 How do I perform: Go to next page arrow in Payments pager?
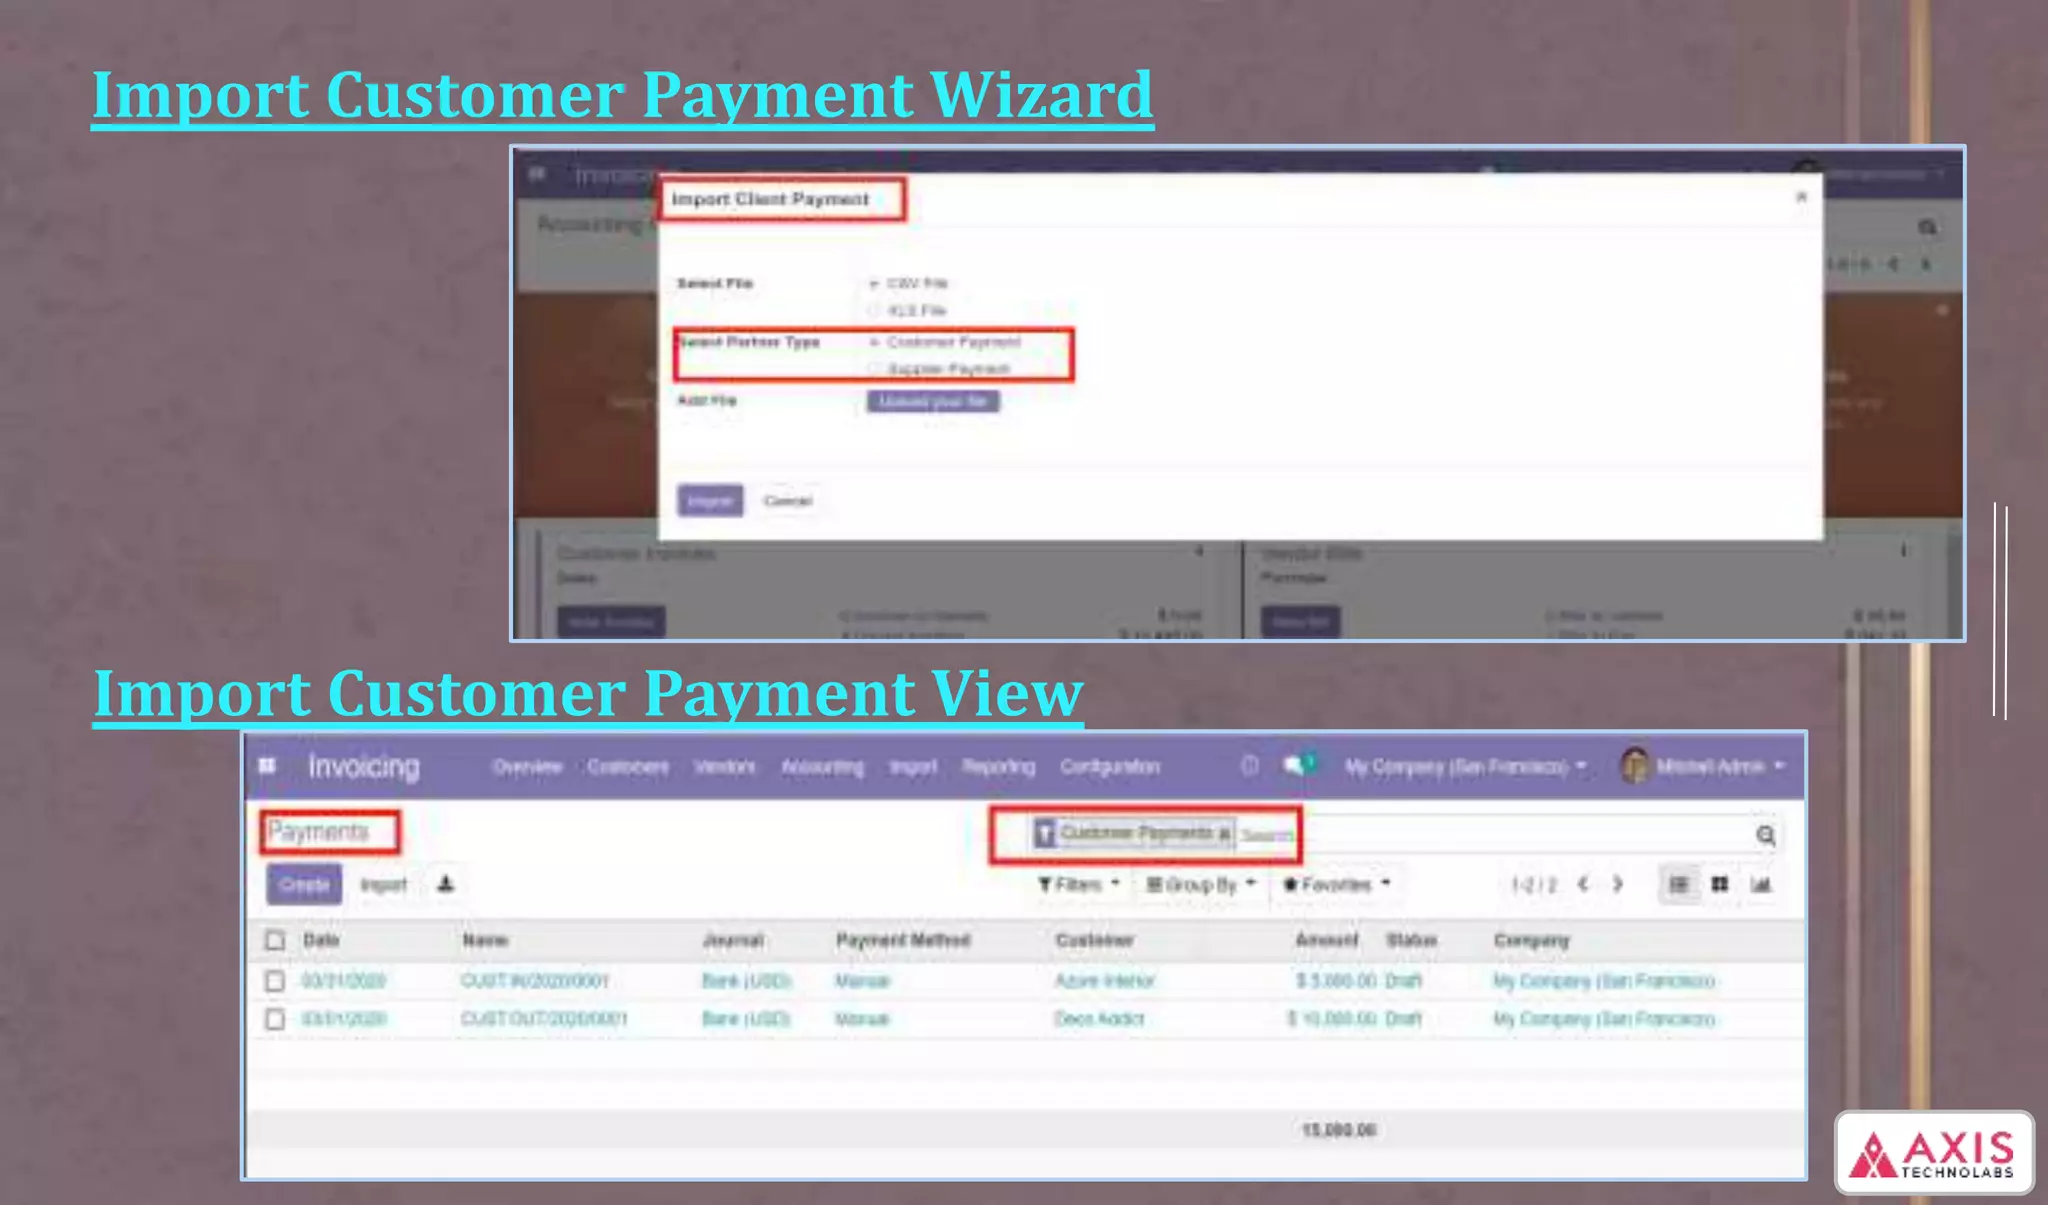(x=1618, y=884)
